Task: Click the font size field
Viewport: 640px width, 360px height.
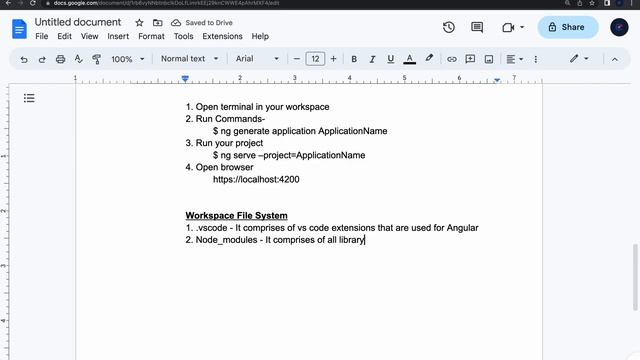Action: (315, 59)
